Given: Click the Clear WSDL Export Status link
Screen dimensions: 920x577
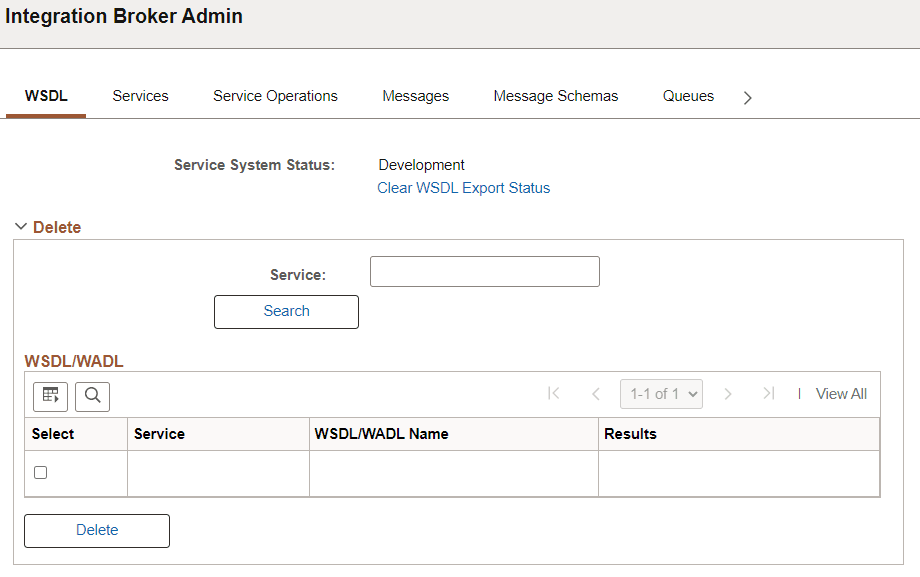Looking at the screenshot, I should 463,187.
